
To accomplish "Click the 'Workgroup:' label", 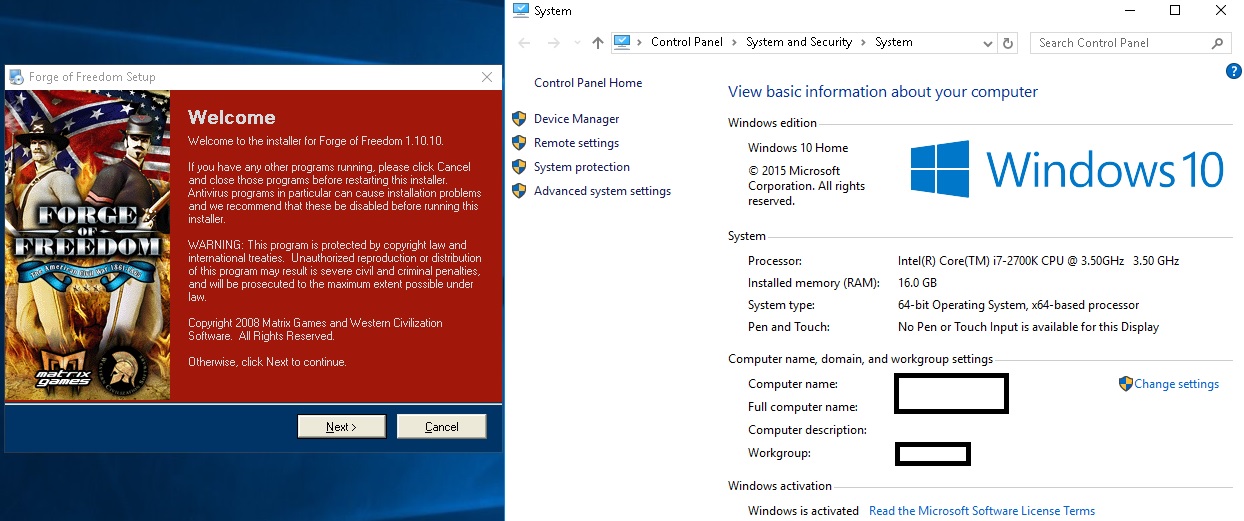I will [x=779, y=453].
